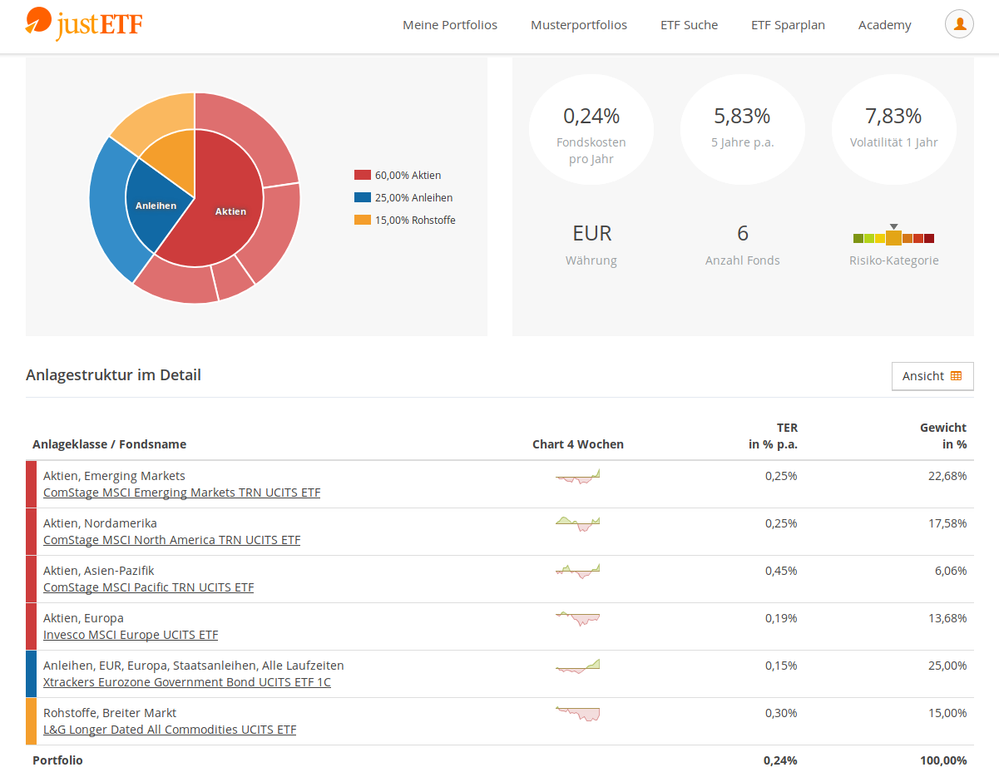Open Invesco MSCI Europe UCITS ETF link
The height and width of the screenshot is (768, 999).
pos(130,635)
